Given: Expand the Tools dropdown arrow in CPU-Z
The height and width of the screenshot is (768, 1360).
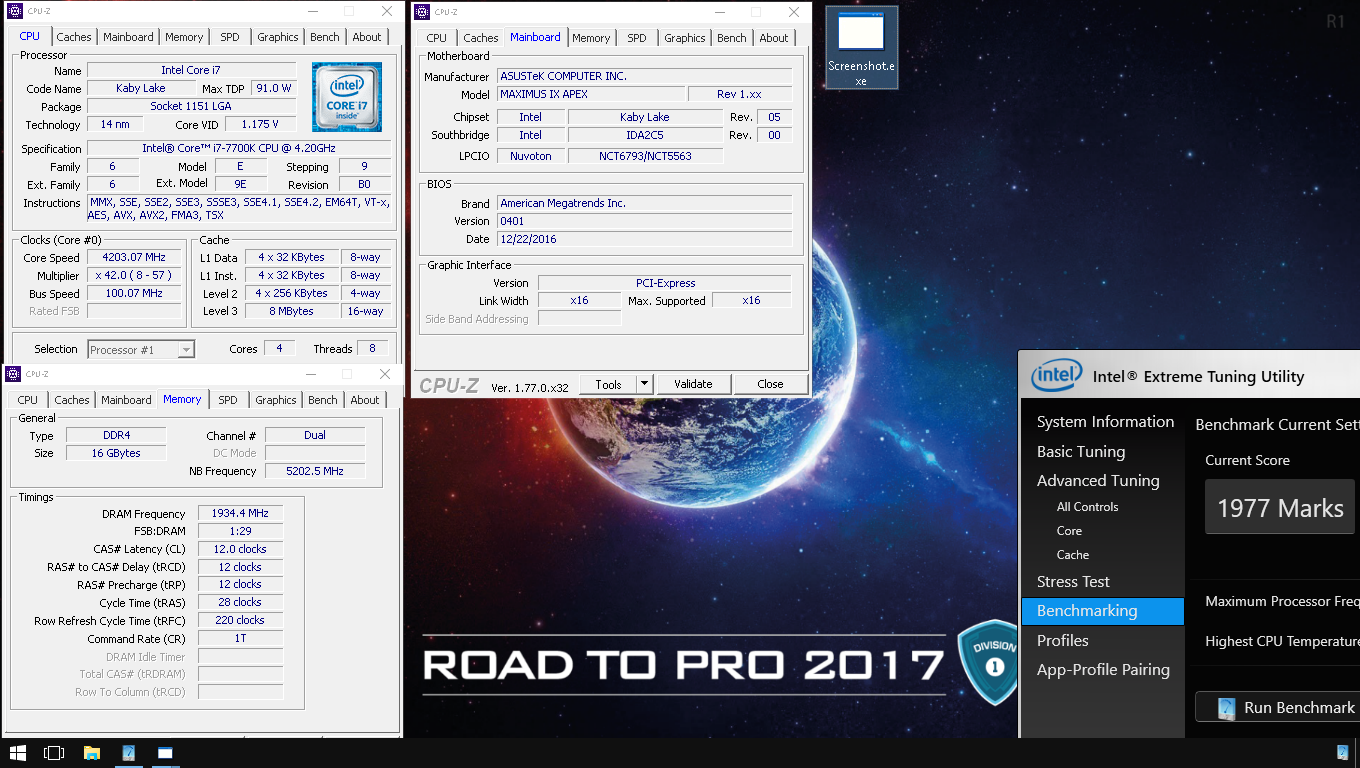Looking at the screenshot, I should (644, 384).
